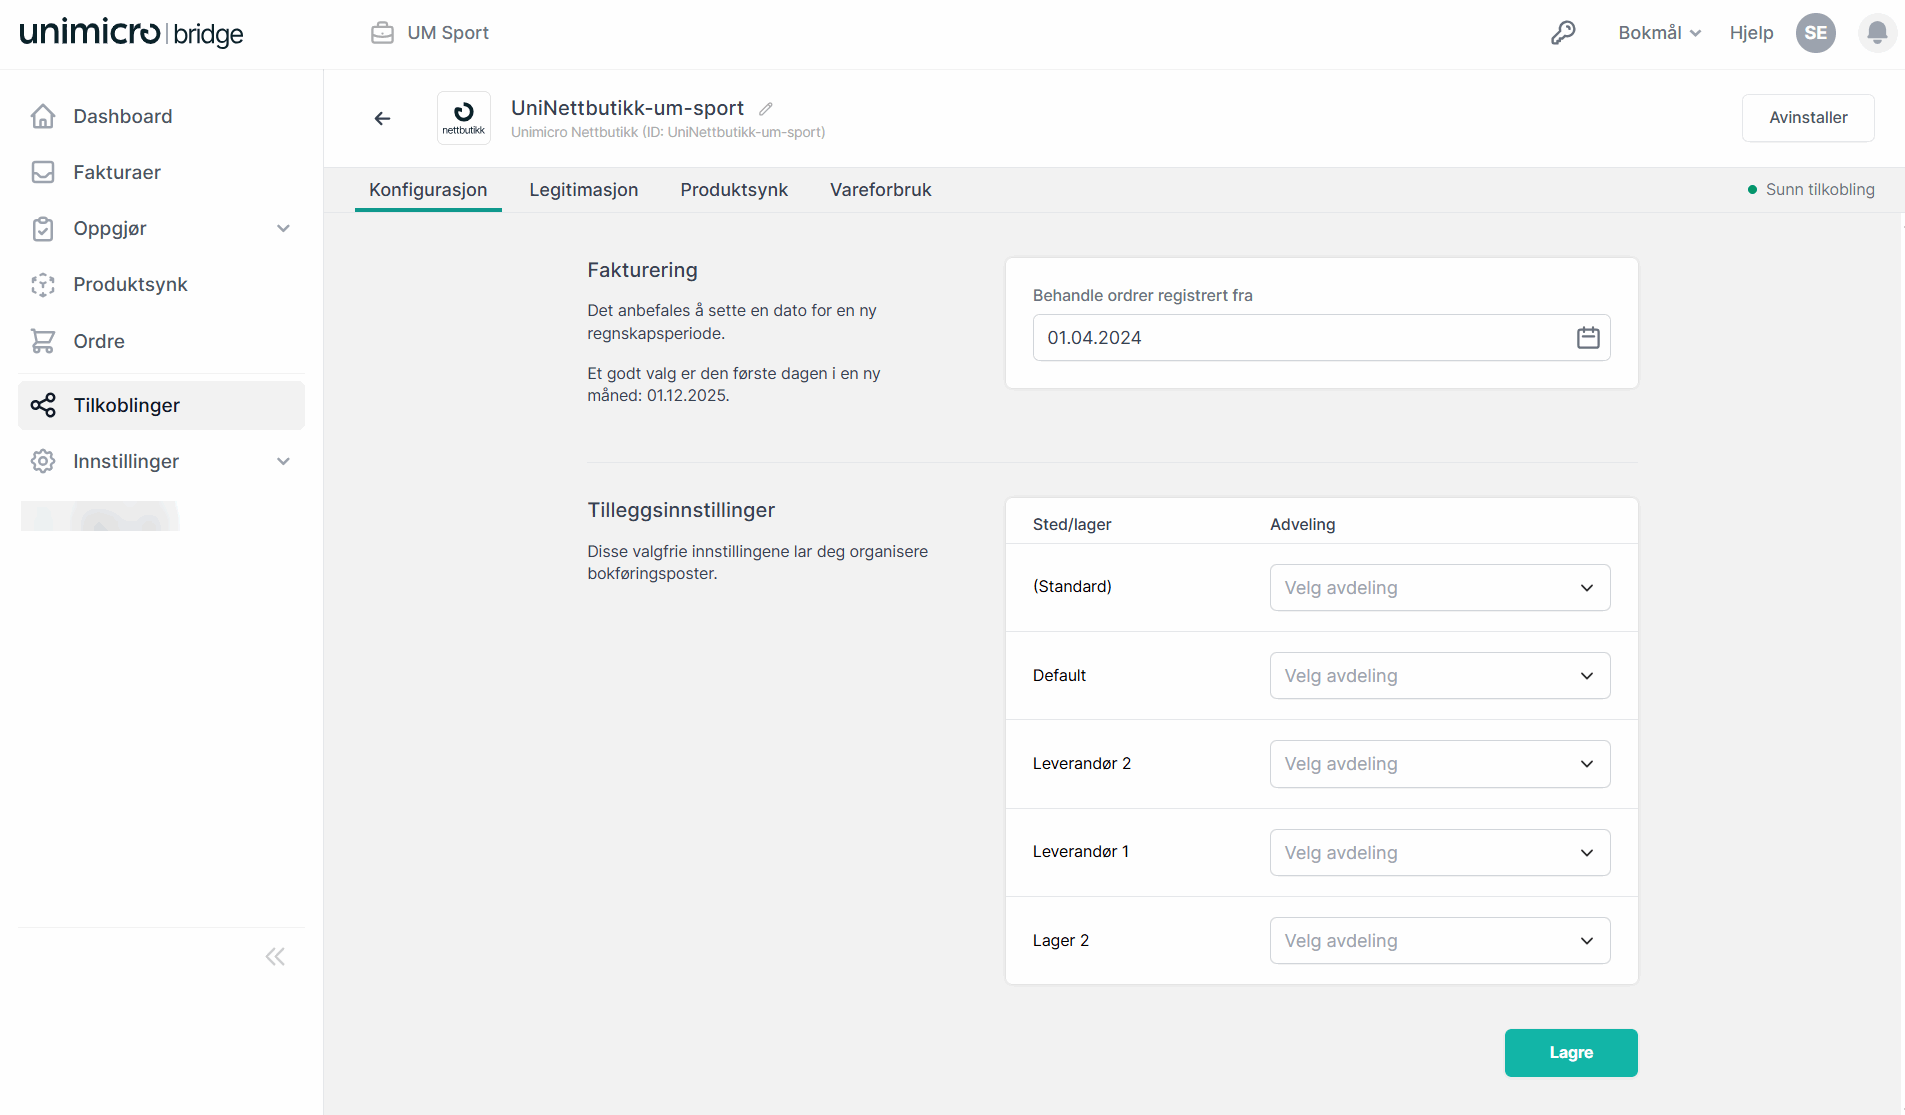Viewport: 1905px width, 1115px height.
Task: Click the UM Sport briefcase icon
Action: pyautogui.click(x=382, y=33)
